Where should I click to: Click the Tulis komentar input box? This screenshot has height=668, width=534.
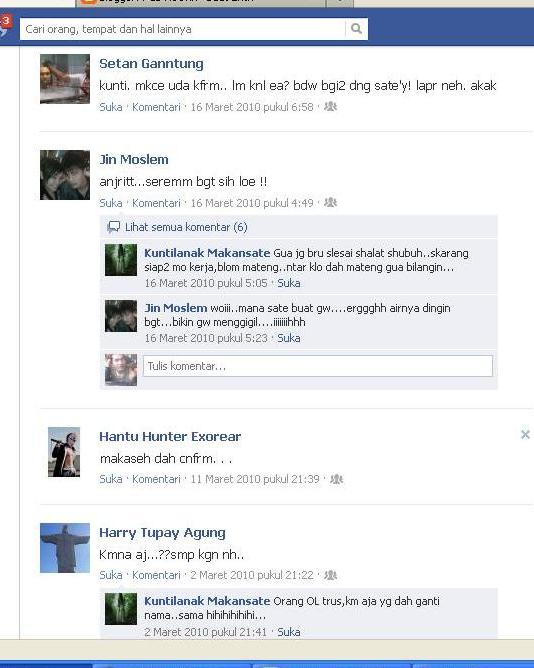(x=318, y=366)
